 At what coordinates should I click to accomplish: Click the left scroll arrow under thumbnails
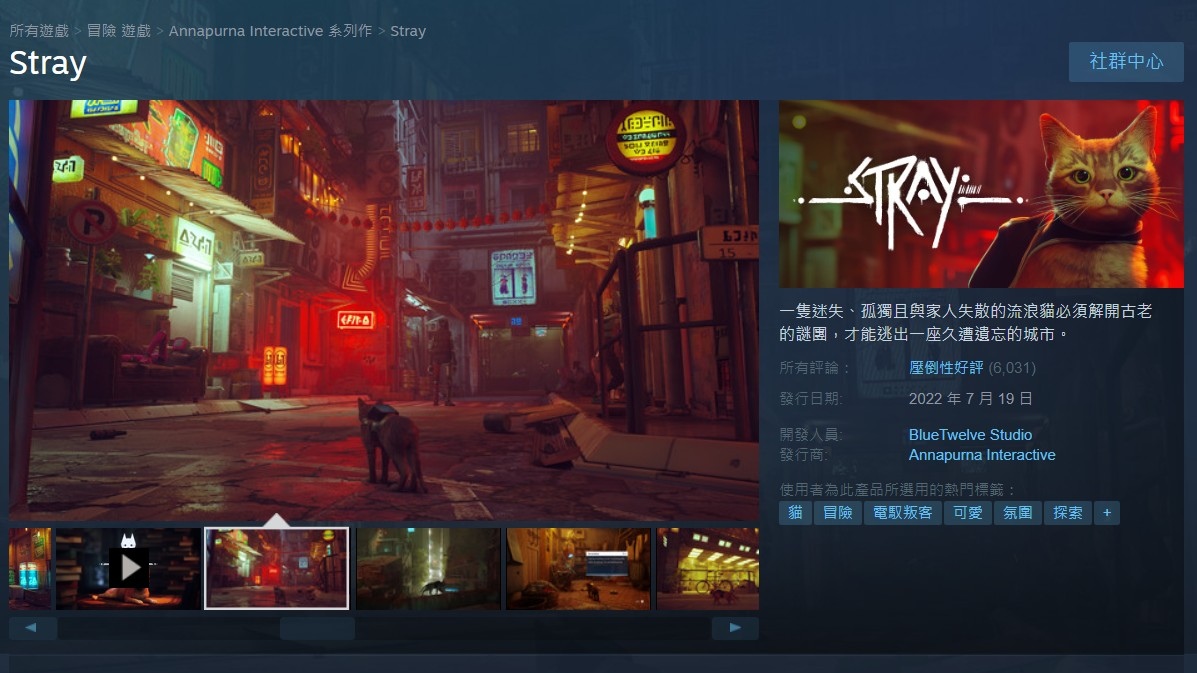(x=32, y=628)
